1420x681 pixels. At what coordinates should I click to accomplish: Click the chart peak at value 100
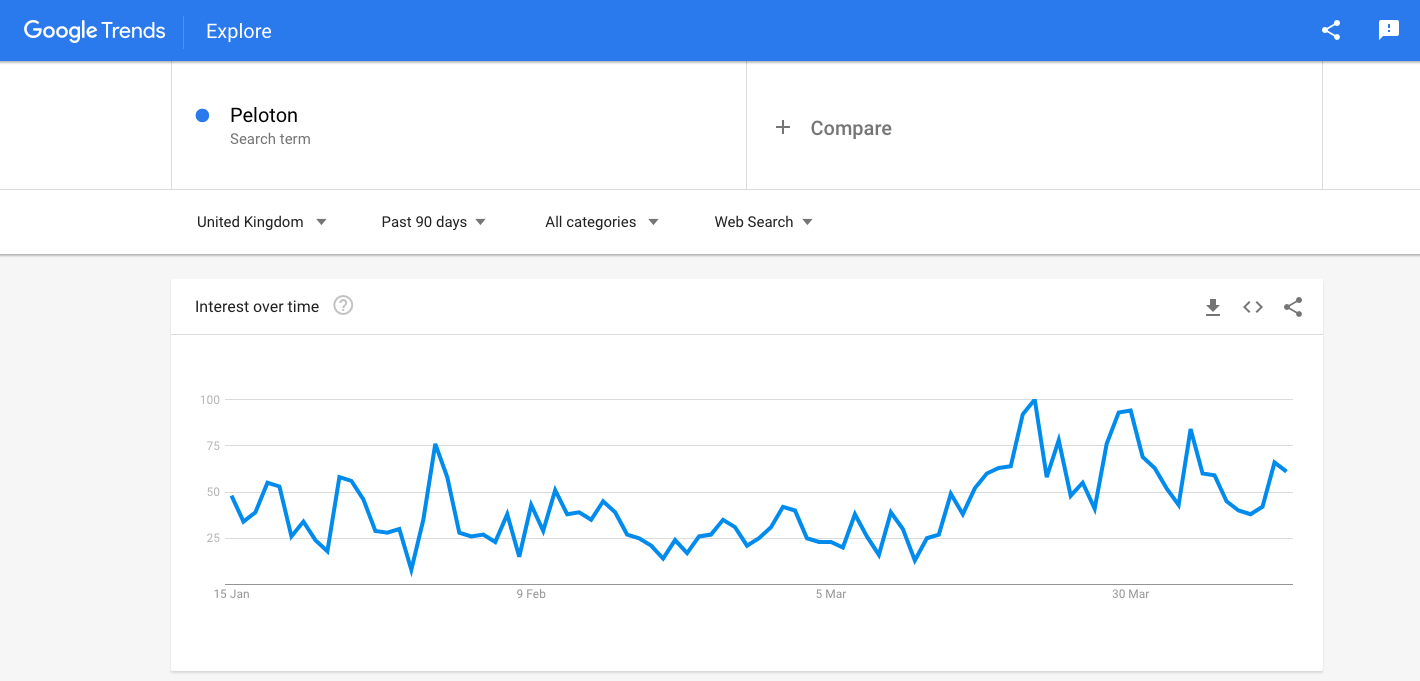[1034, 400]
